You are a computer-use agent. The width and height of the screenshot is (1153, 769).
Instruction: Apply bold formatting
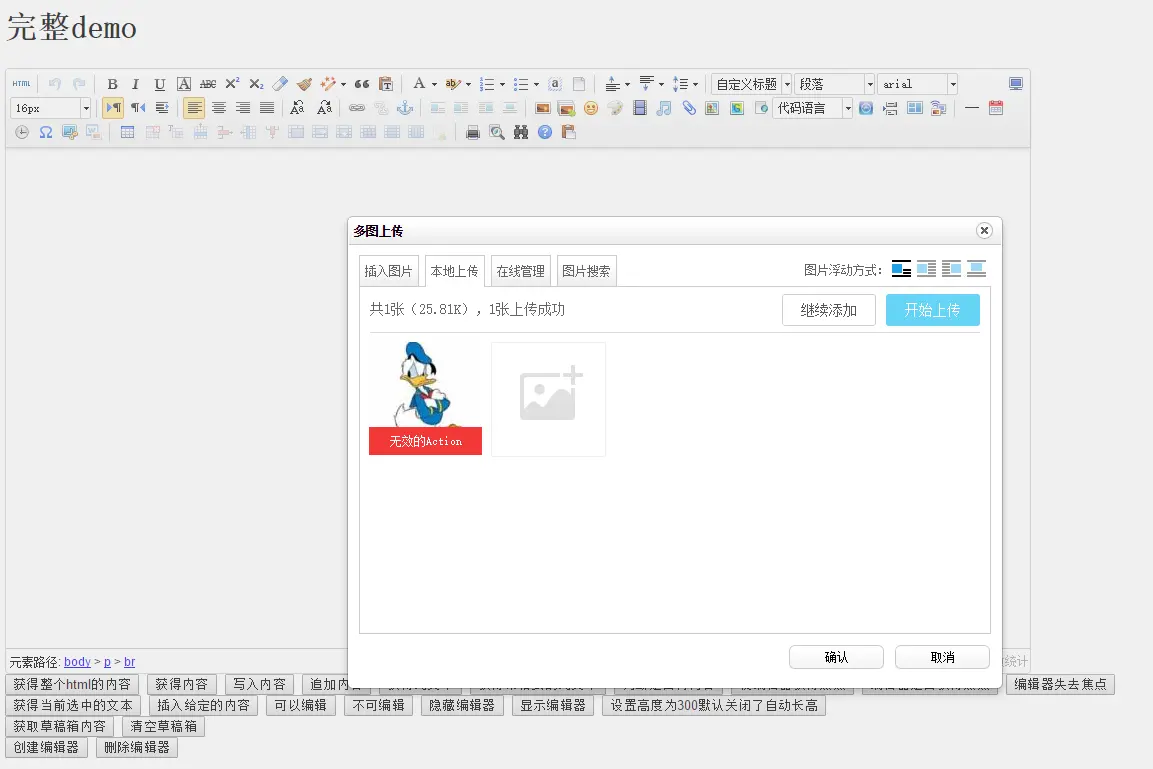(113, 84)
